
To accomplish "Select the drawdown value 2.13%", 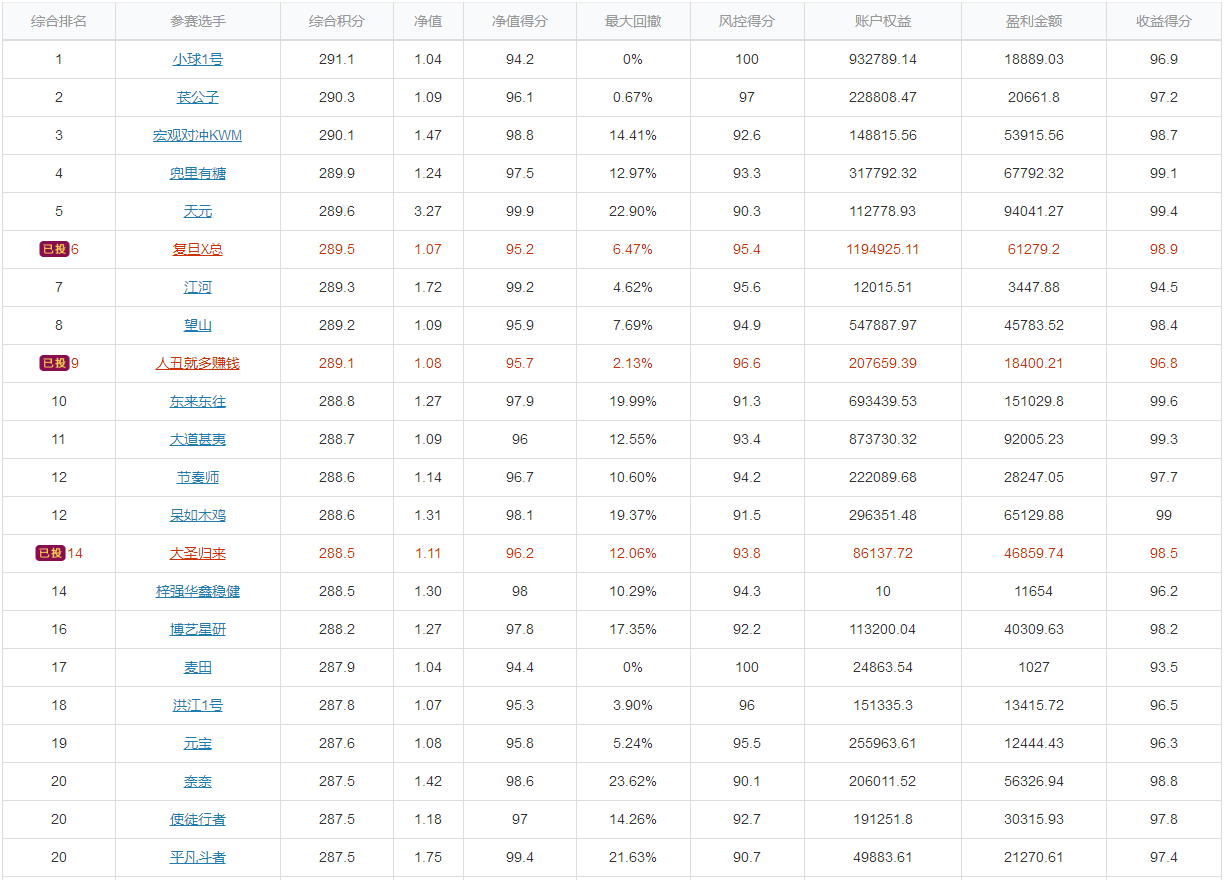I will tap(632, 363).
